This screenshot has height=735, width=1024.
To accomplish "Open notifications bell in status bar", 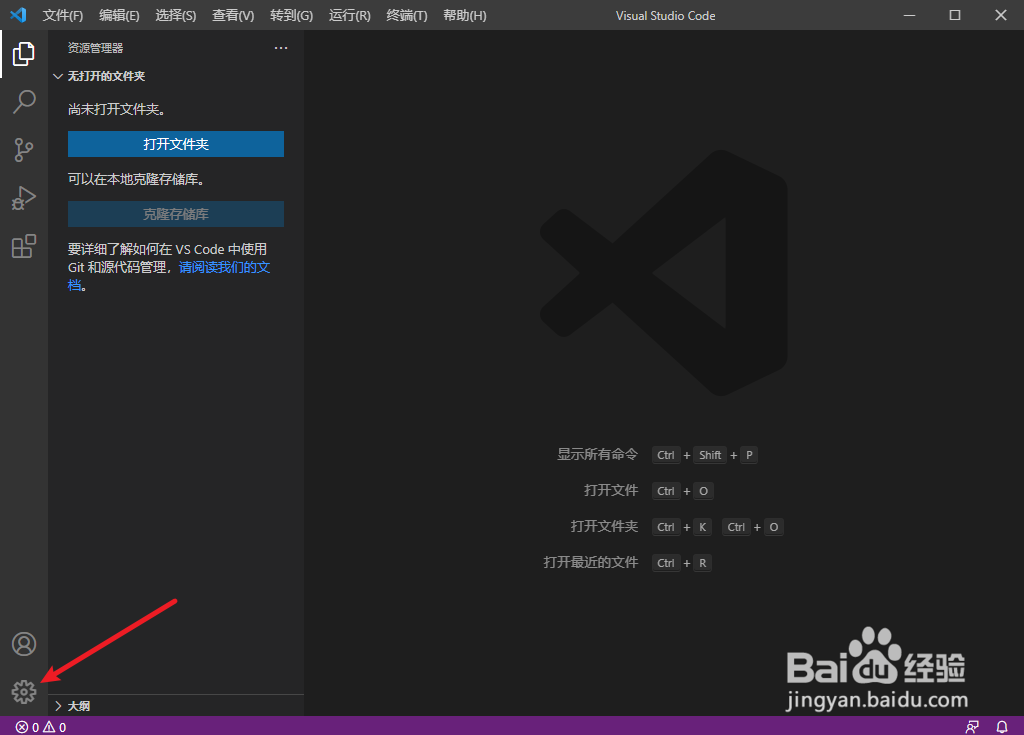I will point(1002,727).
